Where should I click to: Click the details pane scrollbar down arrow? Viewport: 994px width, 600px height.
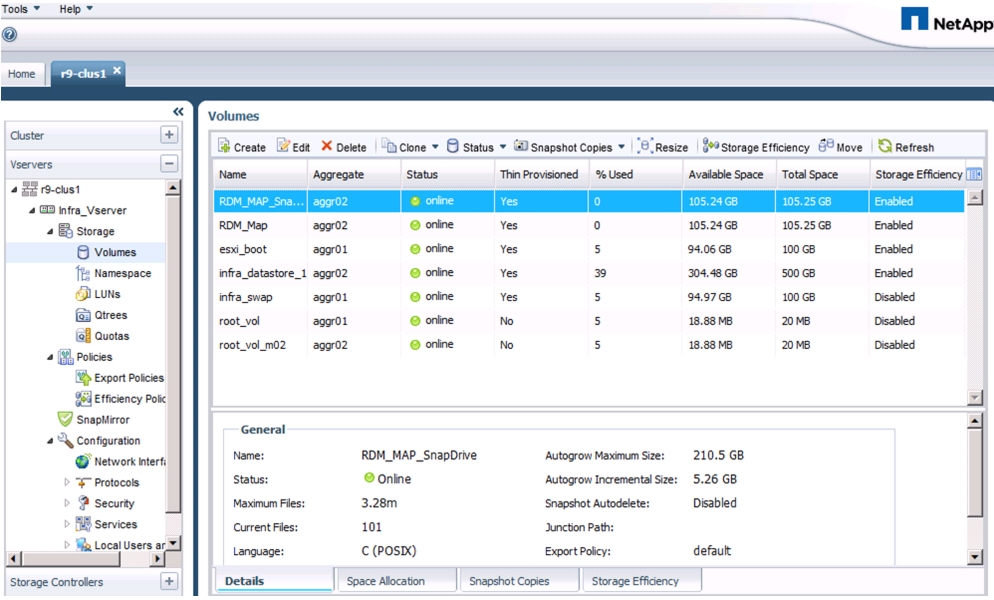point(975,557)
